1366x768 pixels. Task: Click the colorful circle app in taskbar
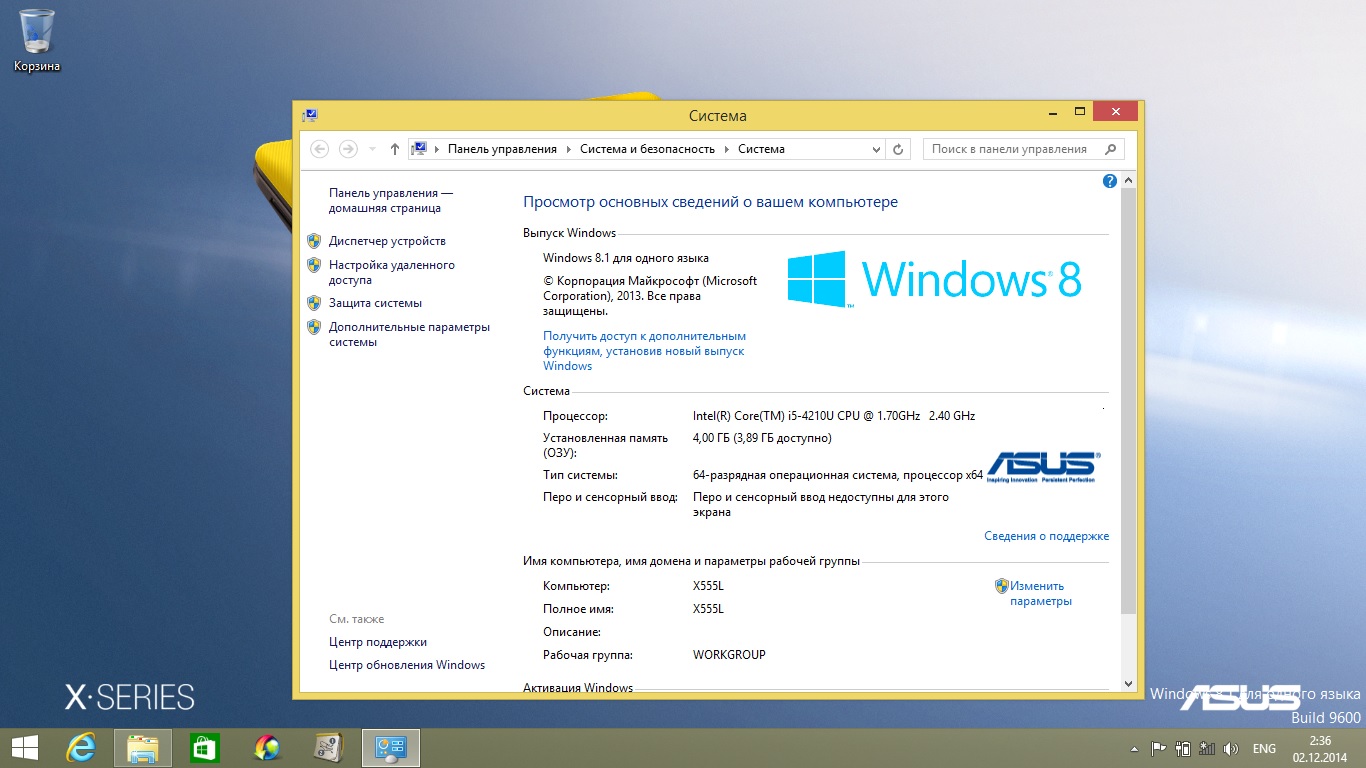267,747
